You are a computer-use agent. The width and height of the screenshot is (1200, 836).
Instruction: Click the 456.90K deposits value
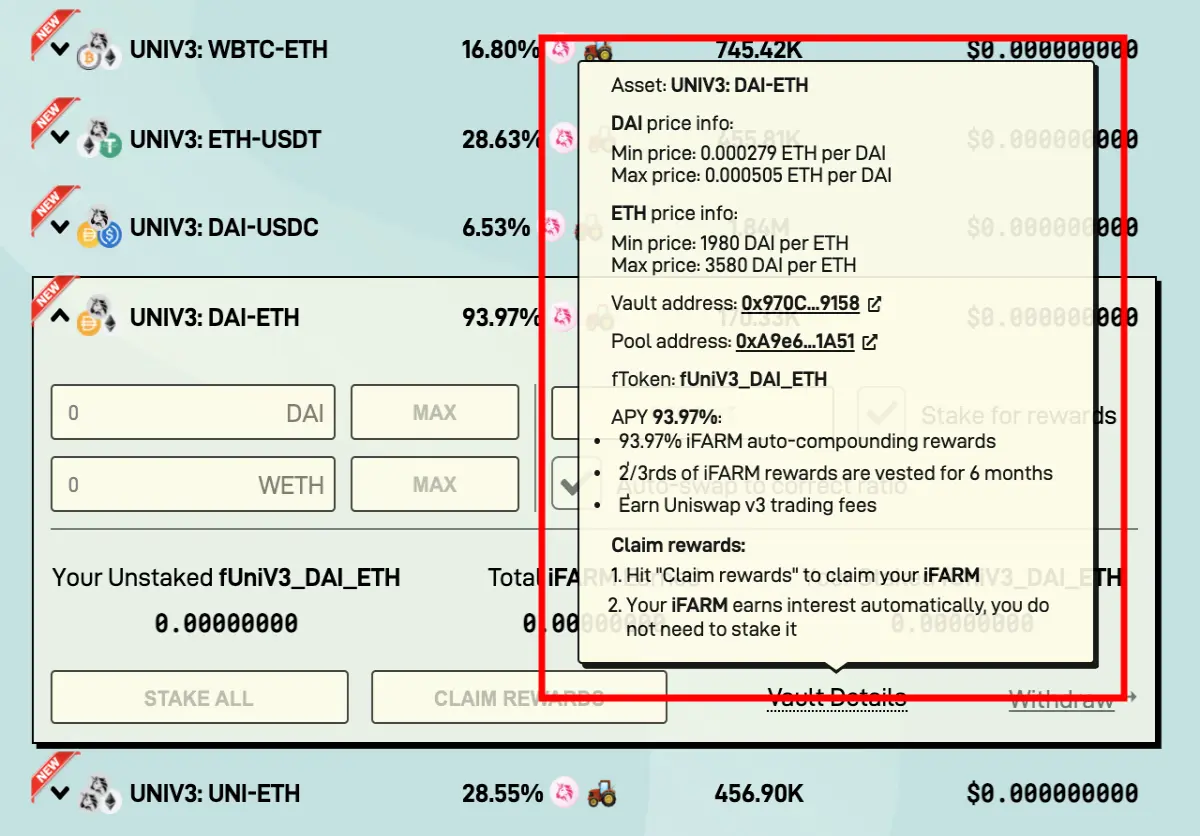759,794
